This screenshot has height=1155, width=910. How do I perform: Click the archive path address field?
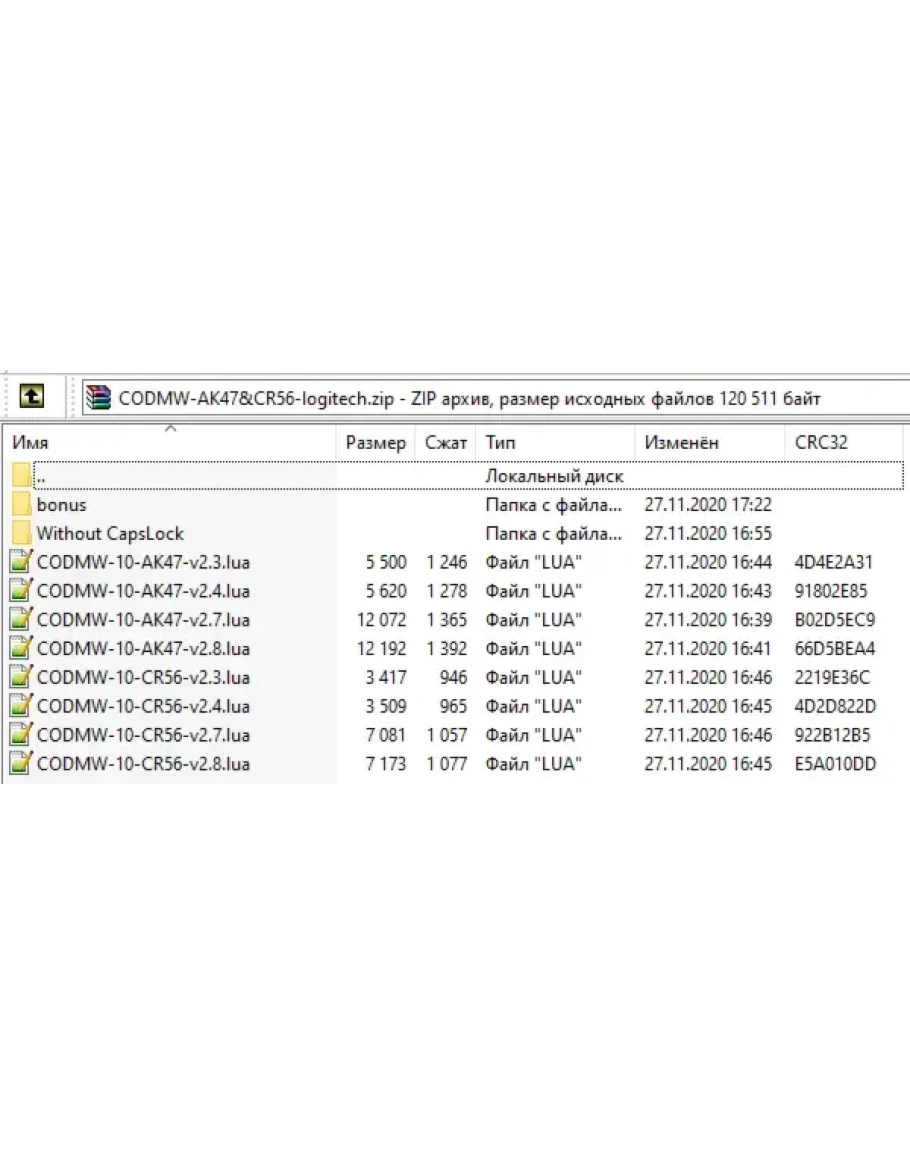coord(500,397)
